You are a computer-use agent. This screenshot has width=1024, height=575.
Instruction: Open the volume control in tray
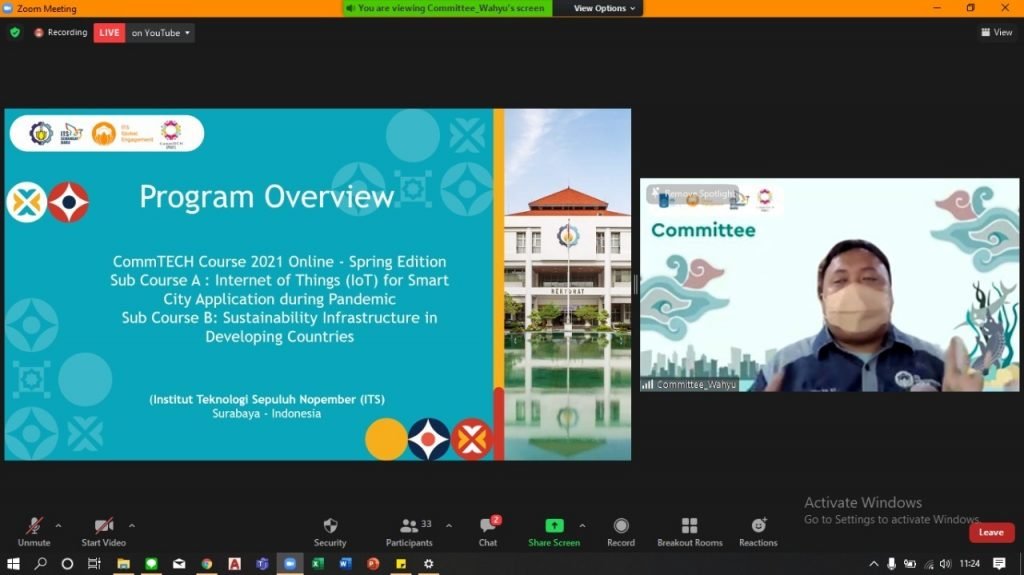(x=945, y=563)
